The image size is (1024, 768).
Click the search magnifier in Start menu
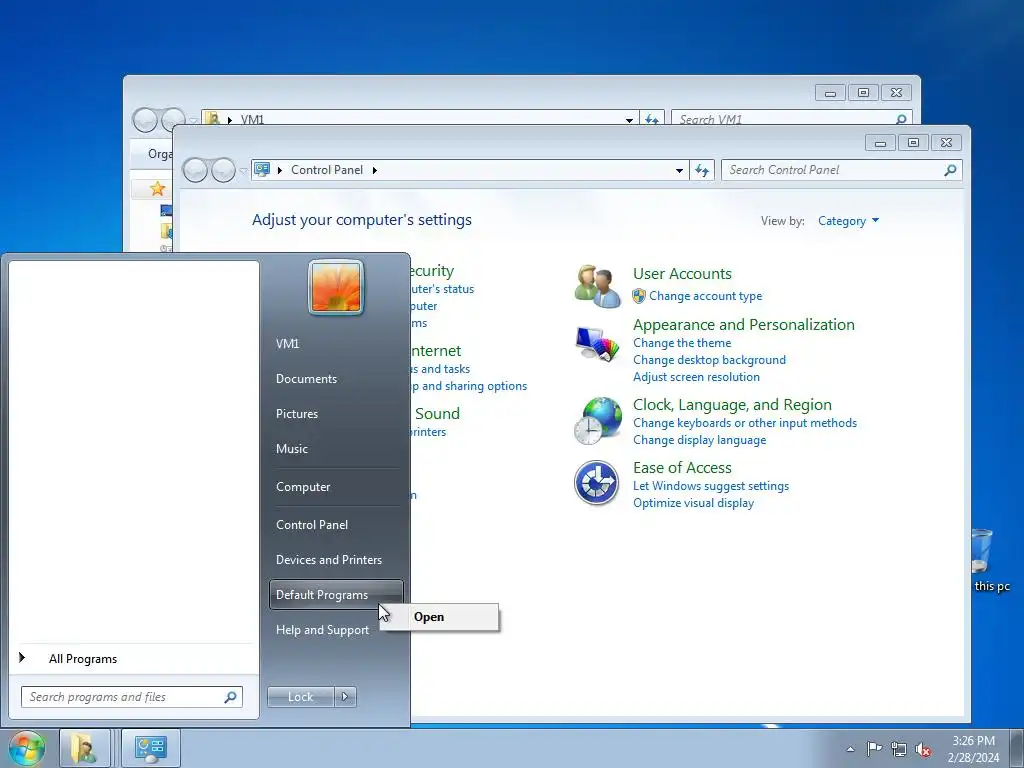pos(231,697)
